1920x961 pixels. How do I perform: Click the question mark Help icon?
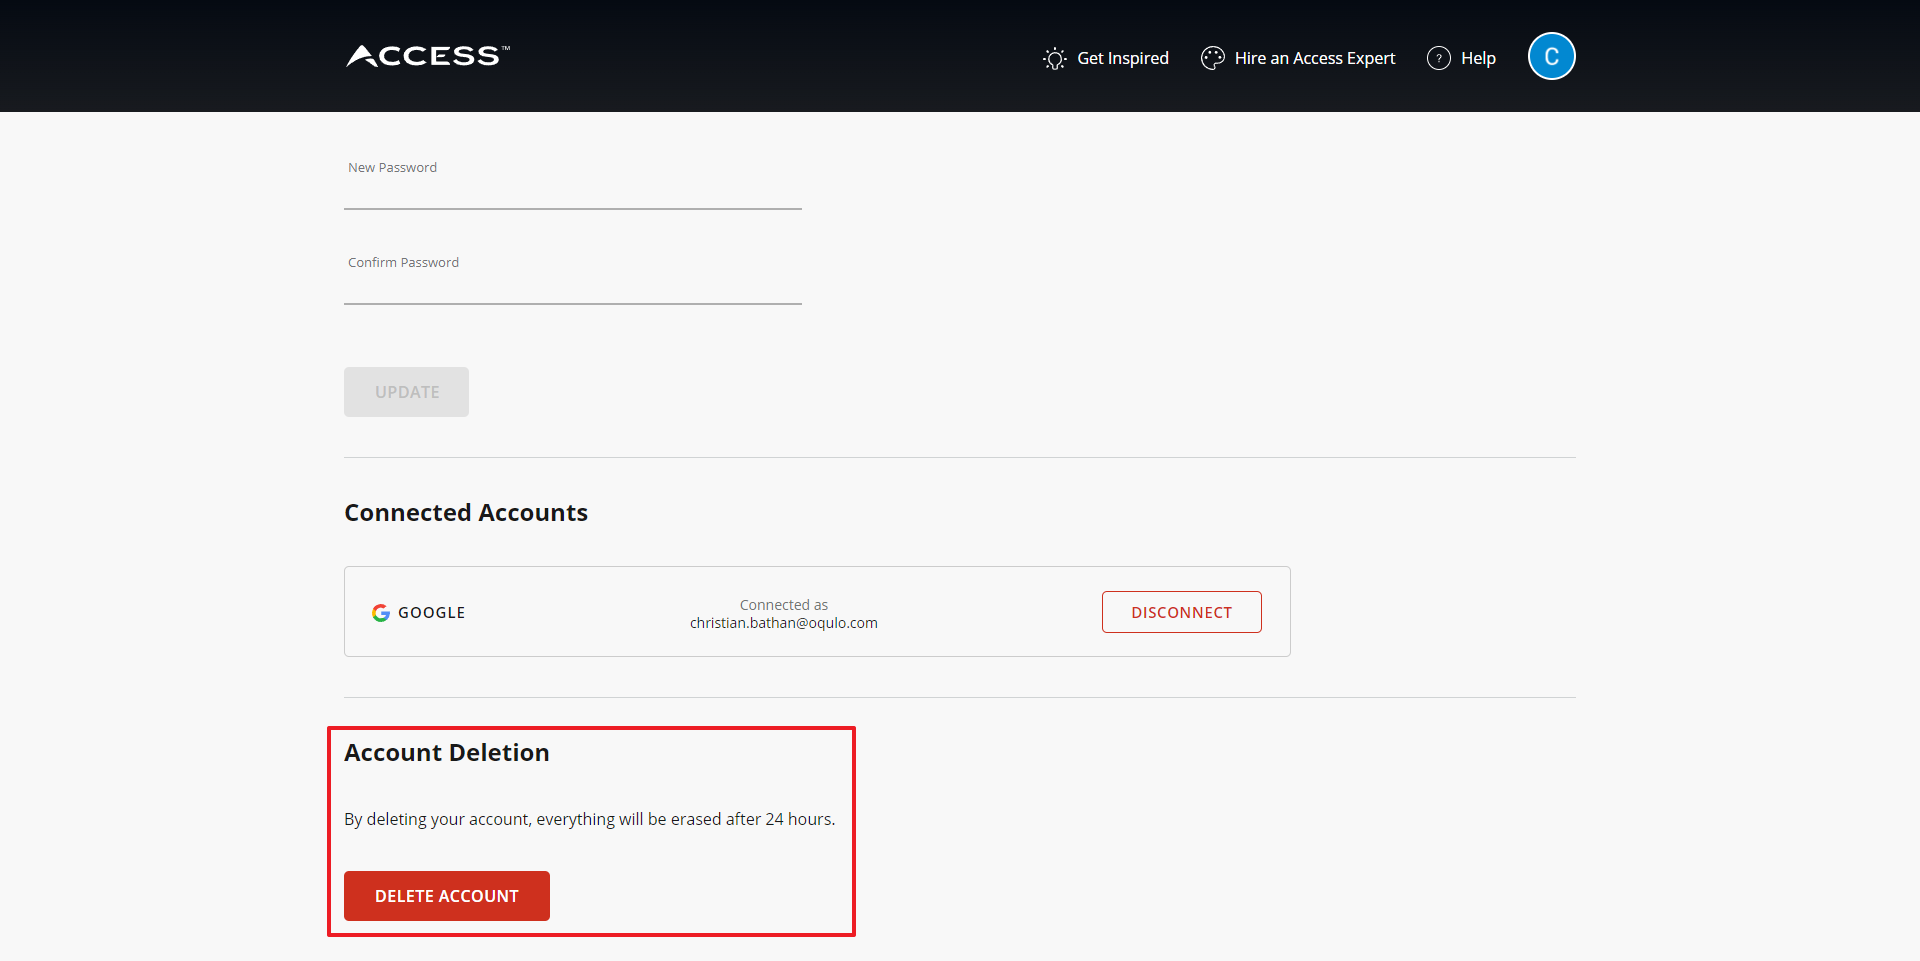click(x=1438, y=58)
